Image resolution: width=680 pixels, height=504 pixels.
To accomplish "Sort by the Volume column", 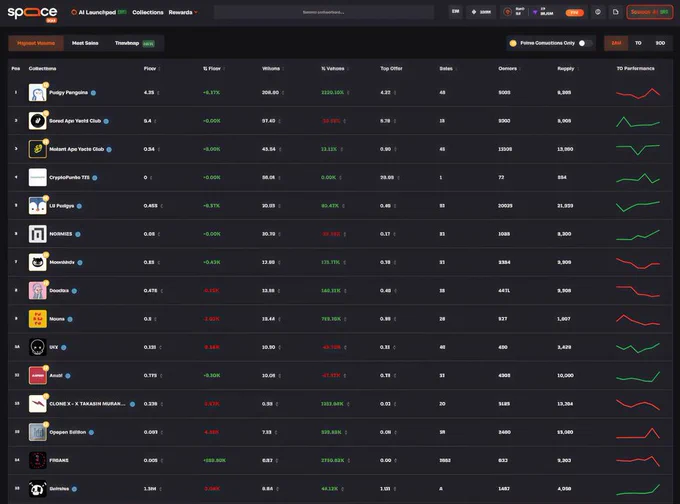I will (x=272, y=69).
